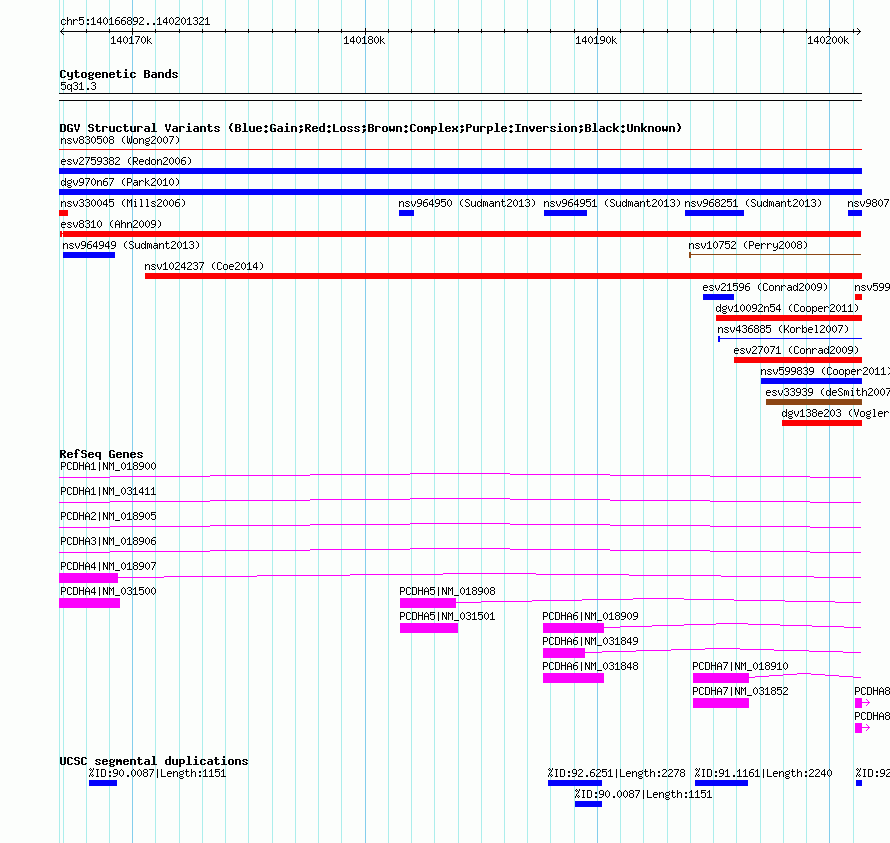Click the small red nsv330045 (Mills2006) bar
The width and height of the screenshot is (890, 843).
(x=64, y=213)
